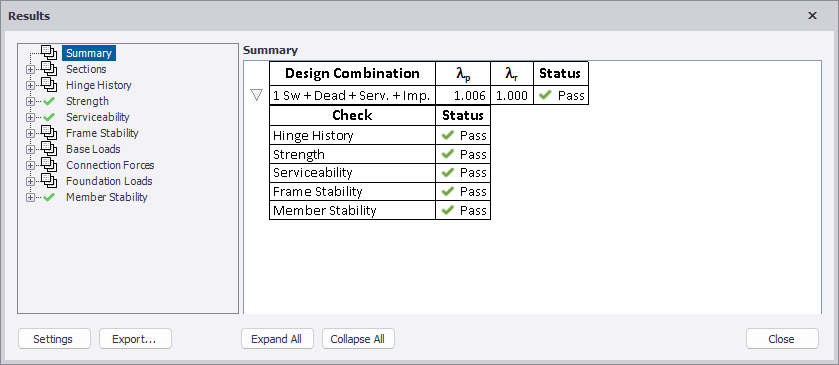This screenshot has width=839, height=365.
Task: Click the green check in the design combination Status cell
Action: tap(545, 95)
